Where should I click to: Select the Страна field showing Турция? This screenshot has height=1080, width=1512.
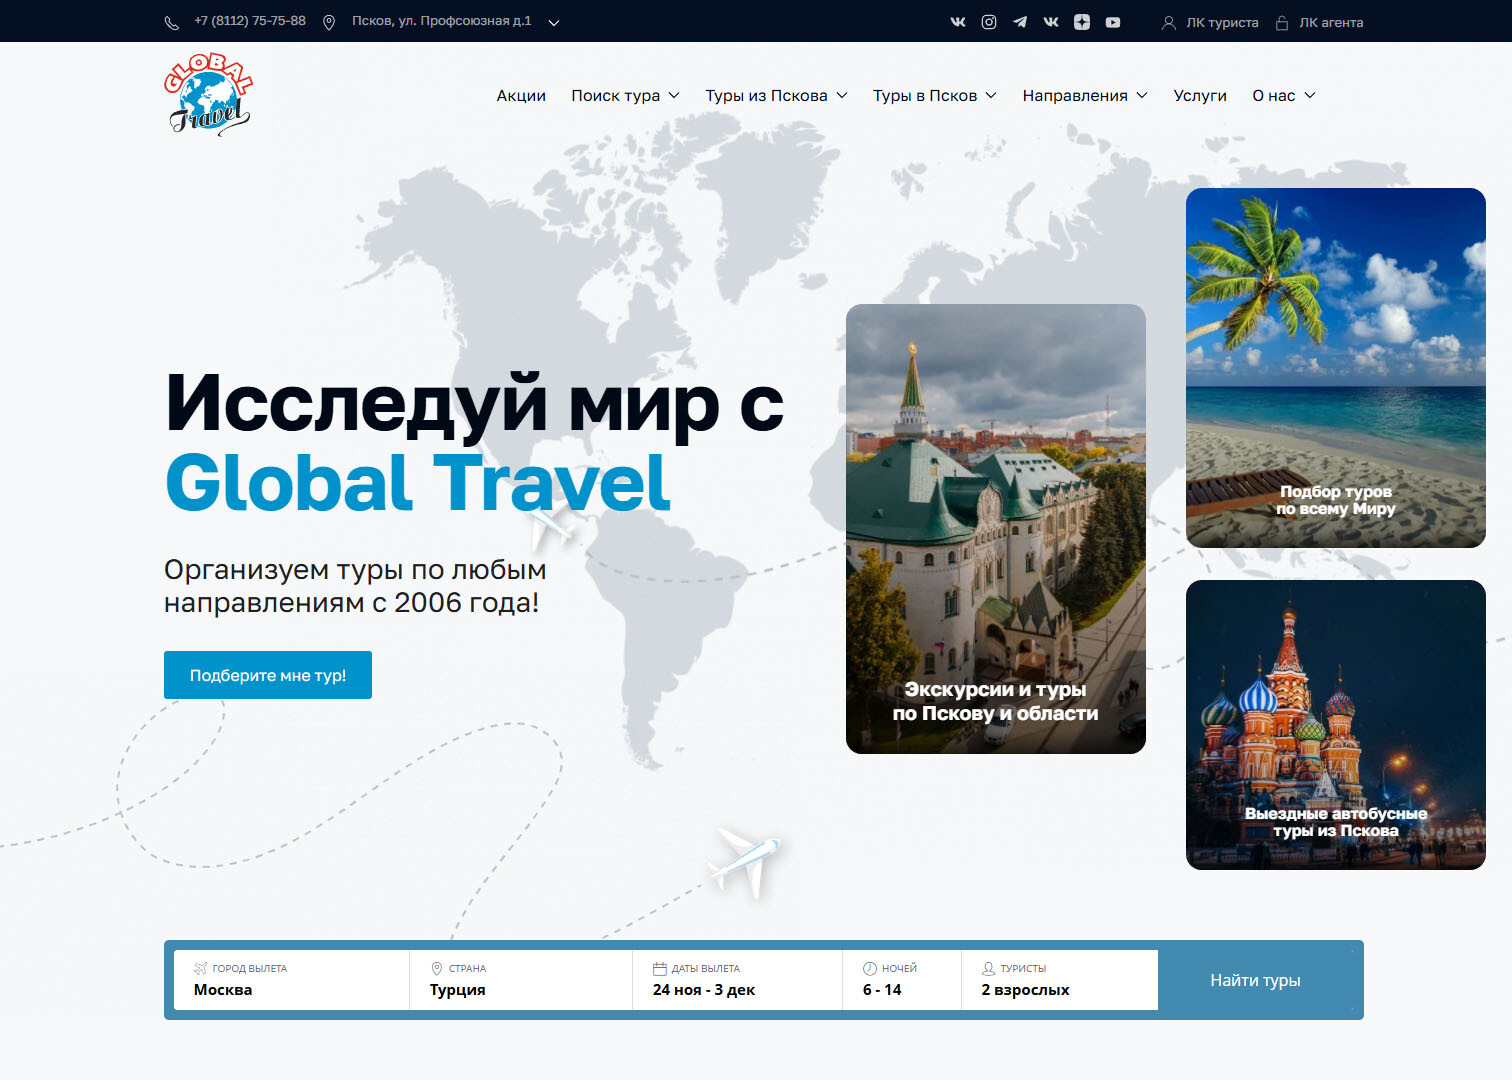click(520, 980)
